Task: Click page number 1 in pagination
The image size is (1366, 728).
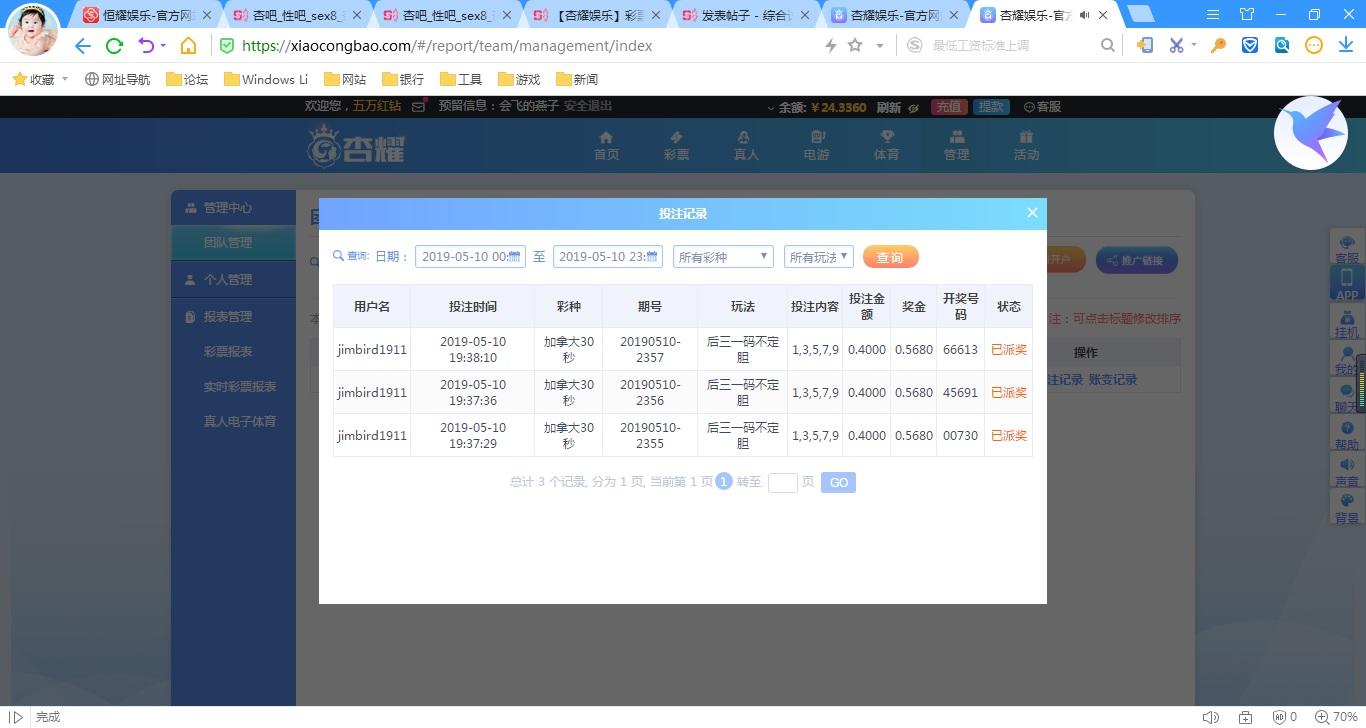Action: click(723, 481)
